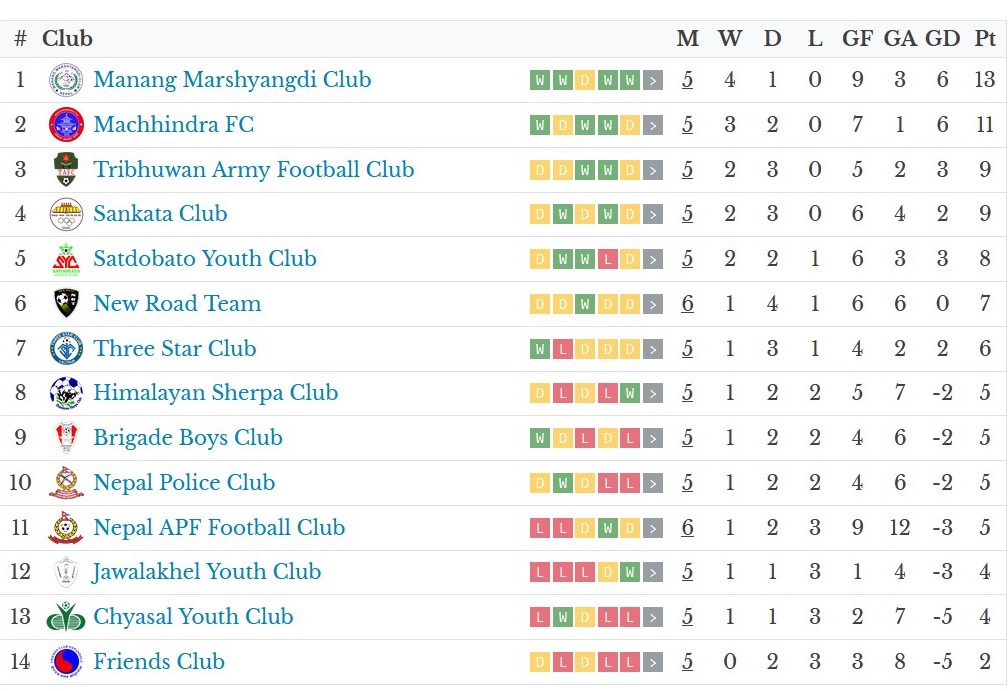Click the Satdobato Youth Club logo
The height and width of the screenshot is (691, 1008).
66,259
